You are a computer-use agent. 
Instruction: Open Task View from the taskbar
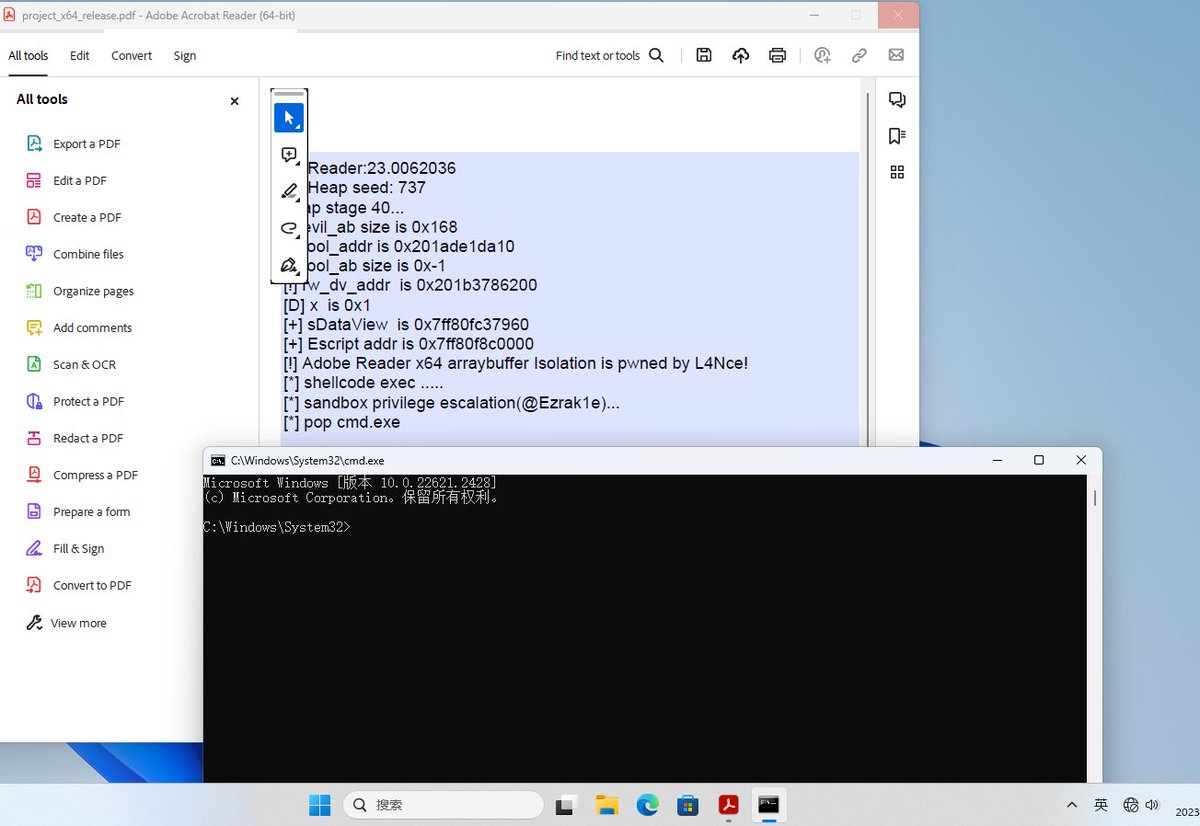point(567,805)
